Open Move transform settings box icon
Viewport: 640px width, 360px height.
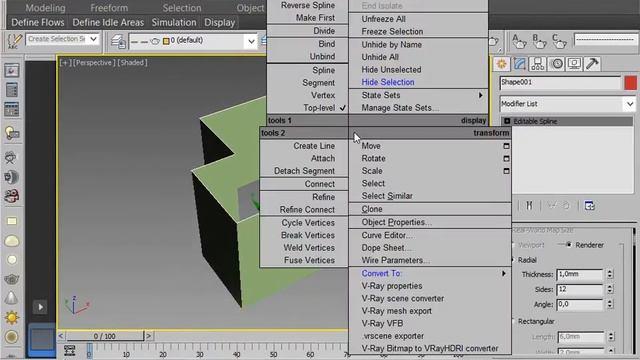tap(506, 146)
